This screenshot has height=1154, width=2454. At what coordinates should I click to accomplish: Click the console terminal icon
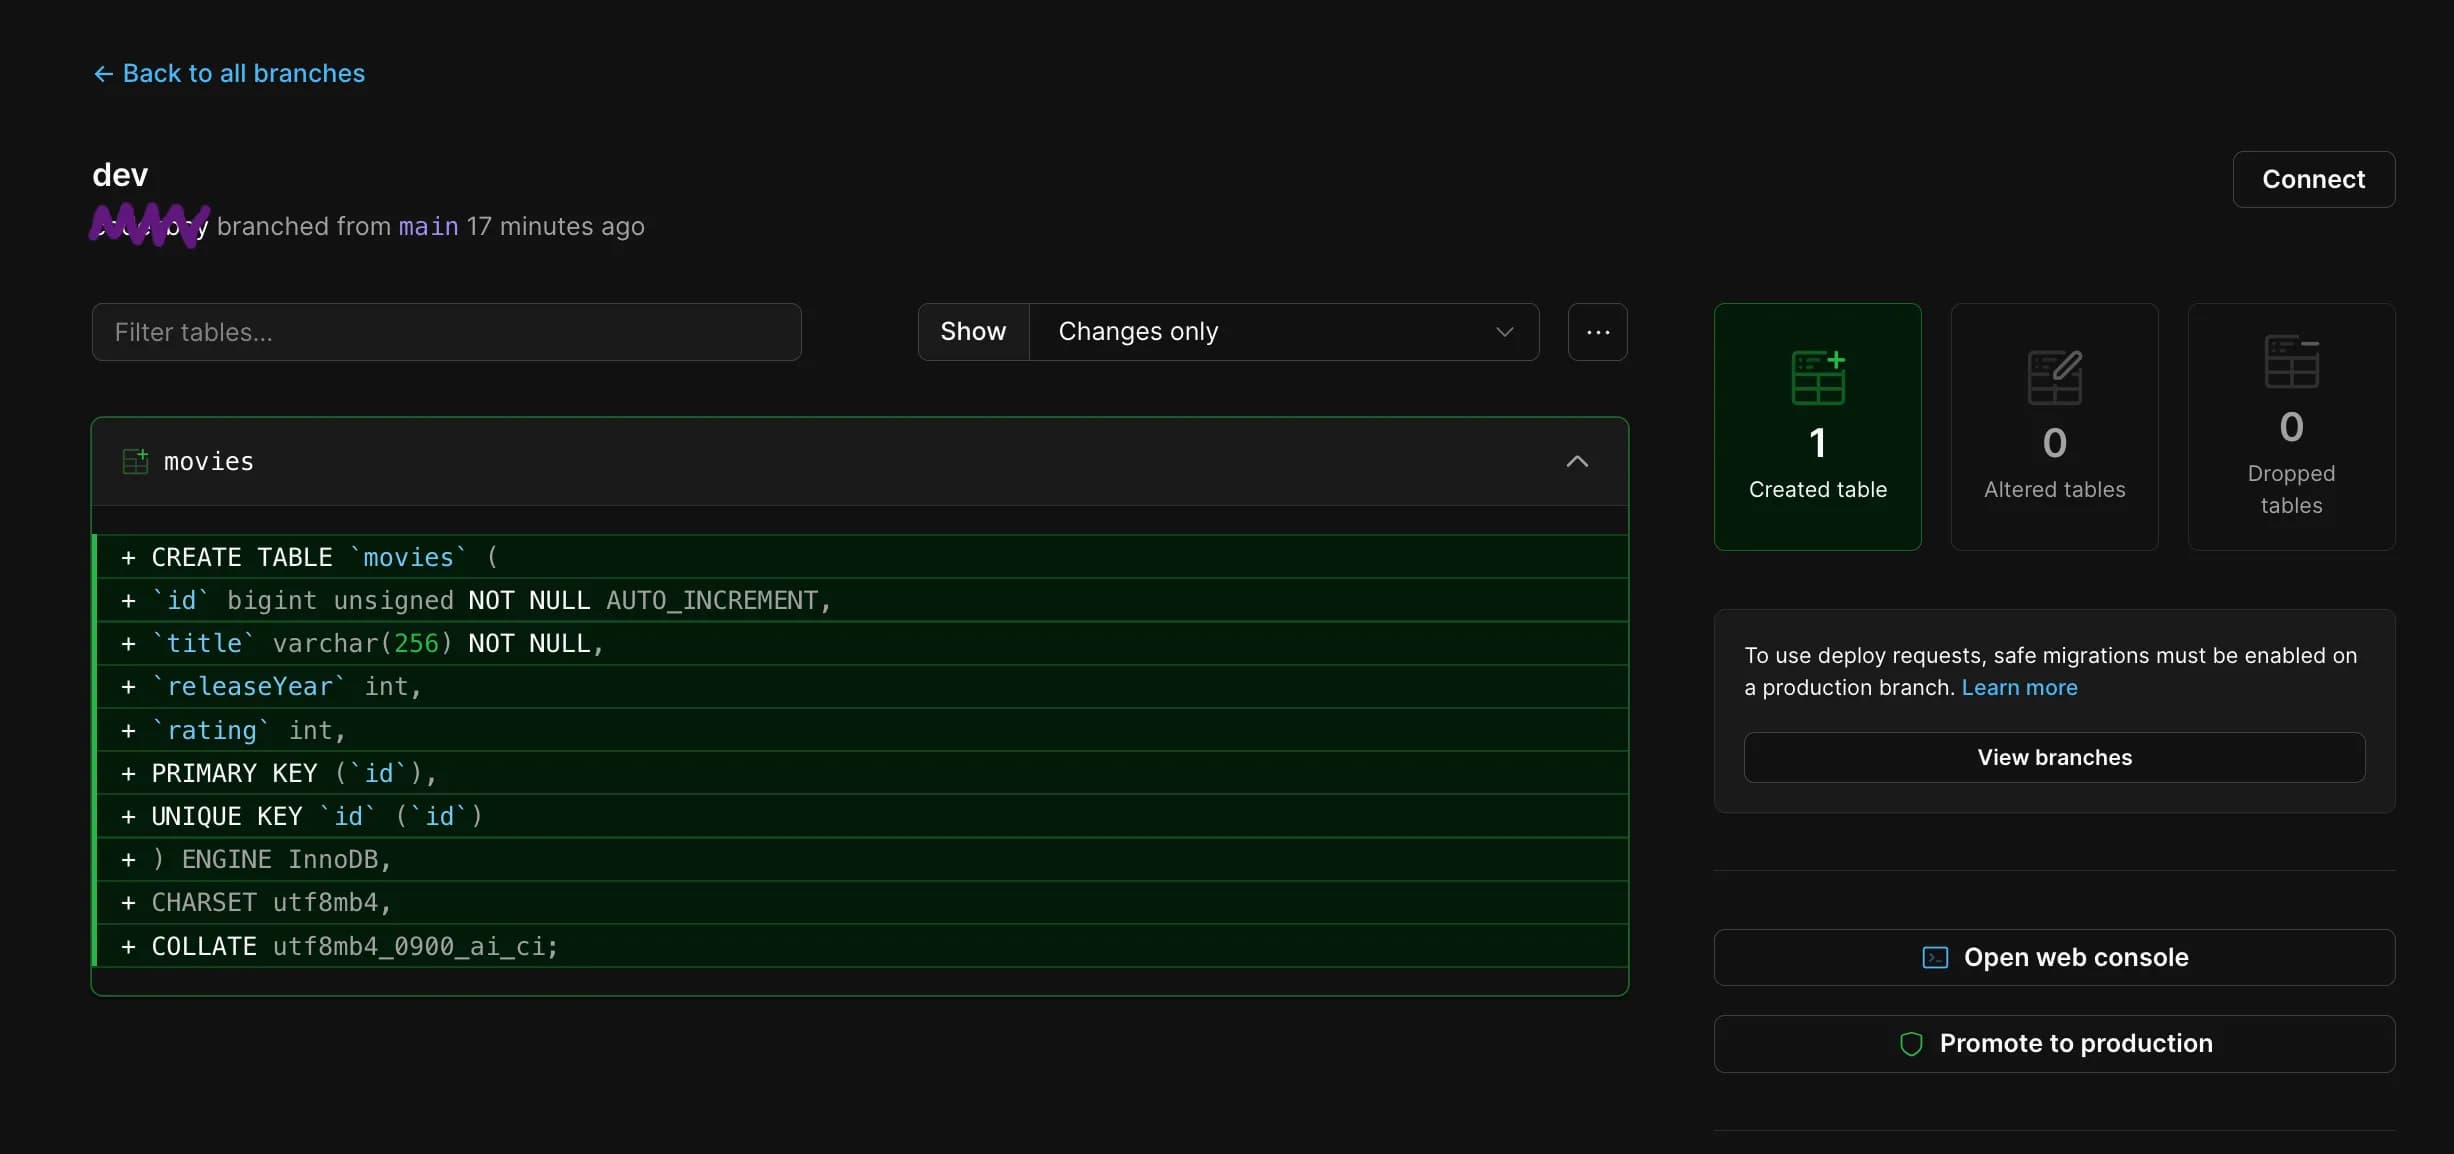(x=1935, y=958)
